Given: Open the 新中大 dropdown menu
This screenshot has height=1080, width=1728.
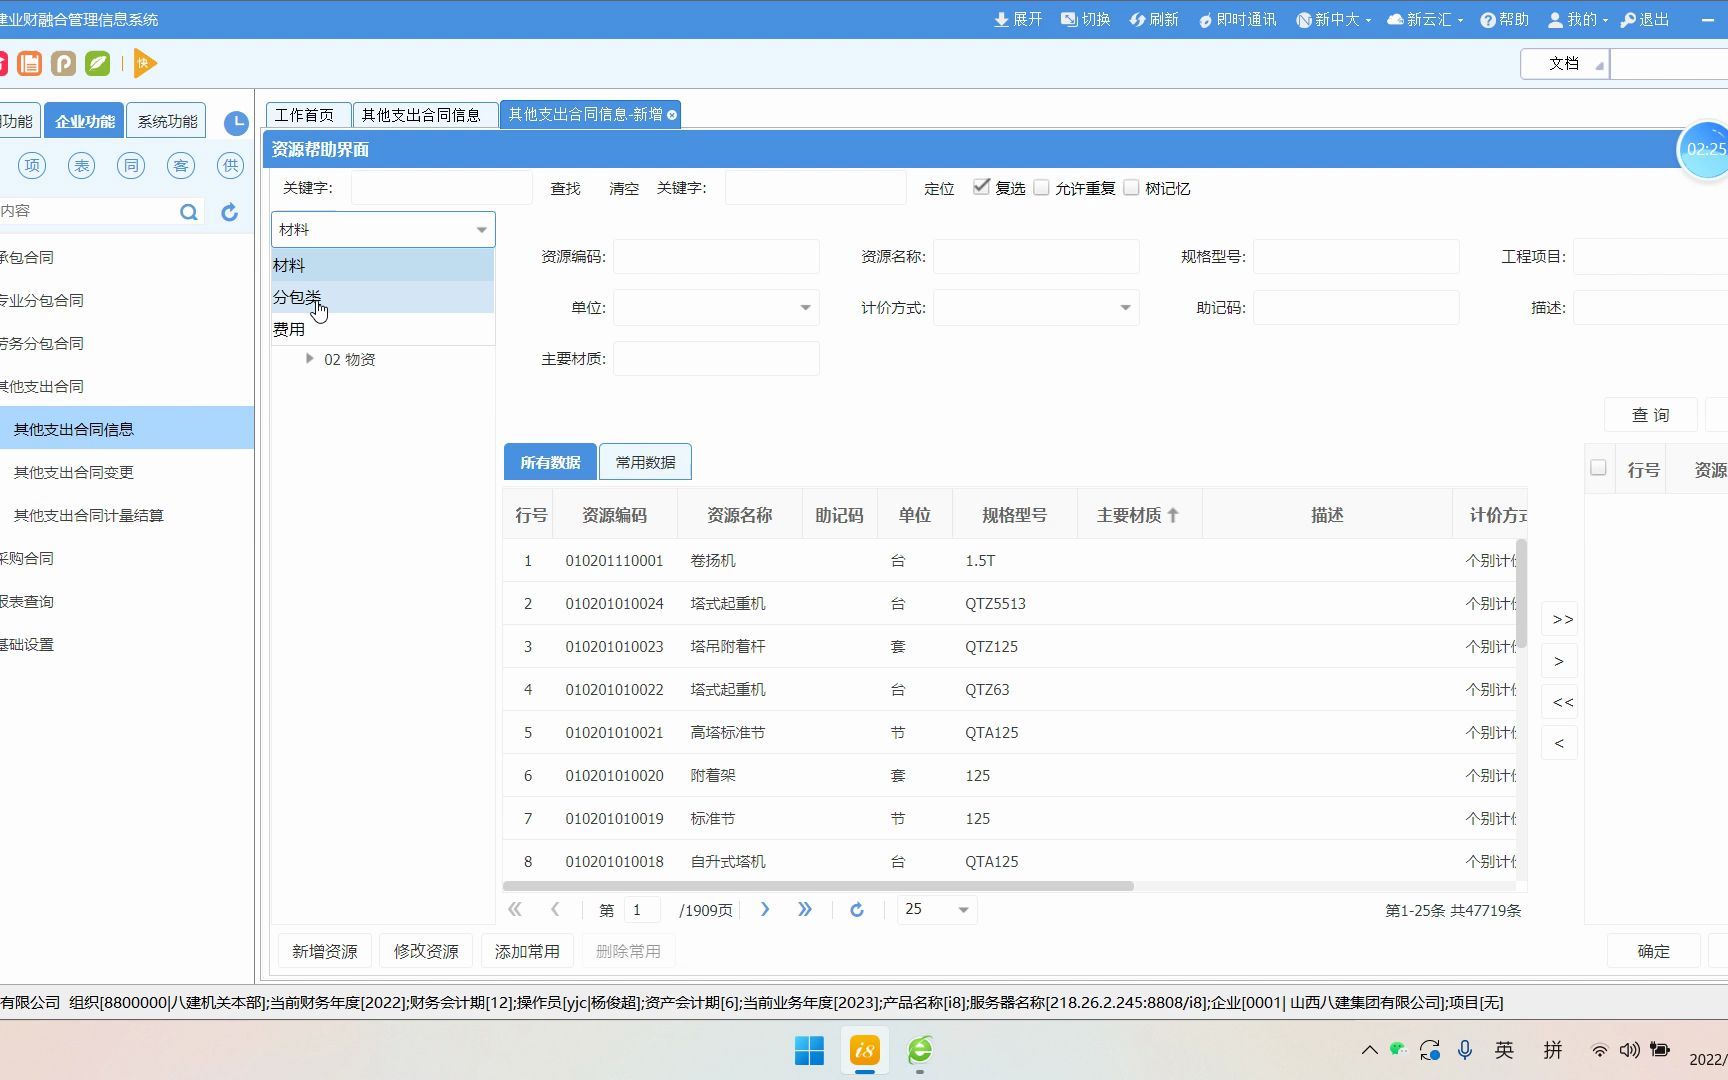Looking at the screenshot, I should [1333, 19].
